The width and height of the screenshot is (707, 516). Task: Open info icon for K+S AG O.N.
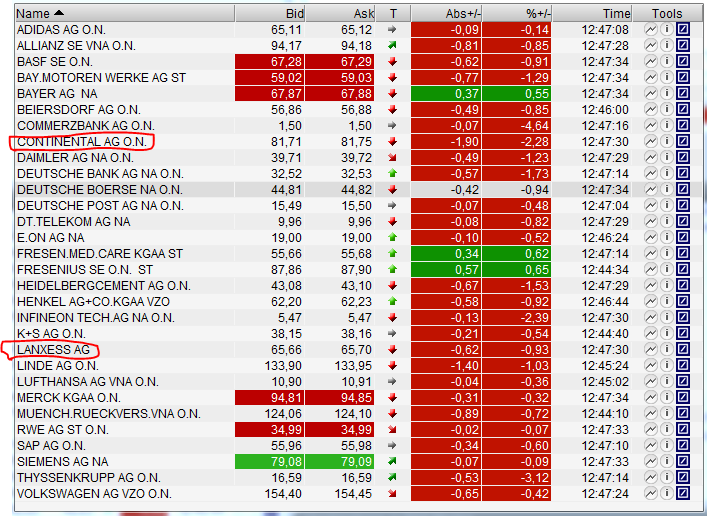[x=667, y=334]
